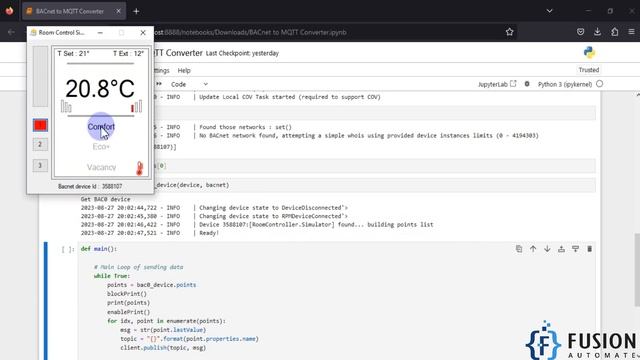Click the T Ext : 12° label
Image resolution: width=640 pixels, height=360 pixels.
click(128, 53)
